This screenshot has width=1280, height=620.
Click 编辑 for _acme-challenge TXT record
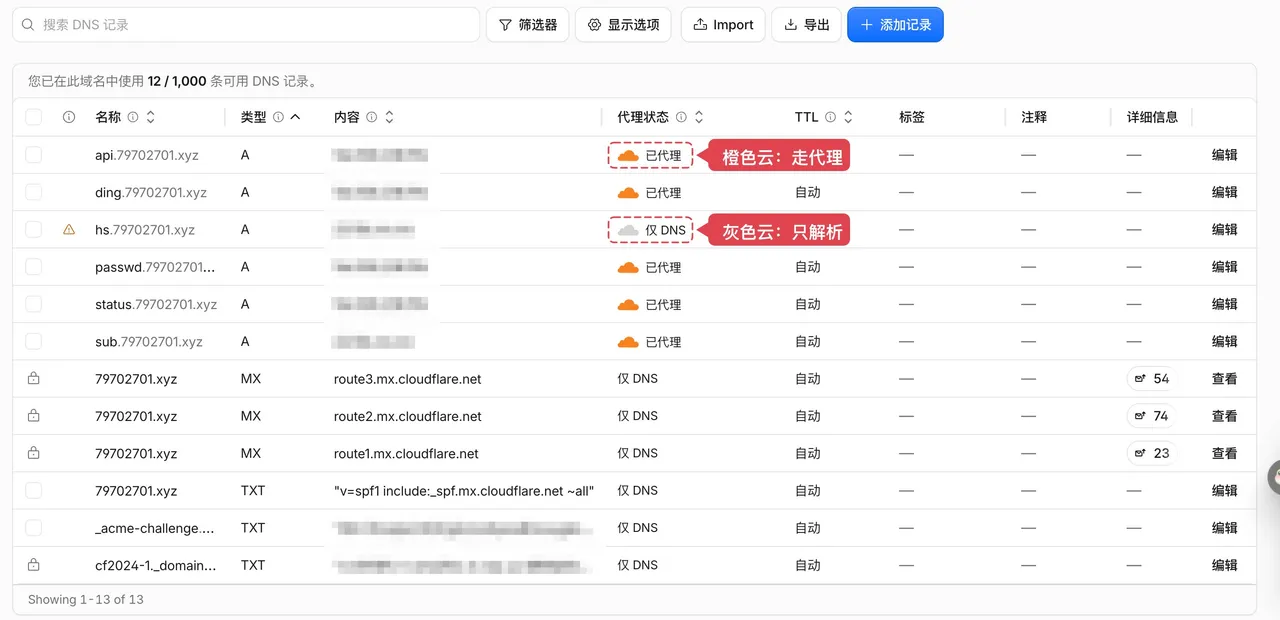[1225, 528]
